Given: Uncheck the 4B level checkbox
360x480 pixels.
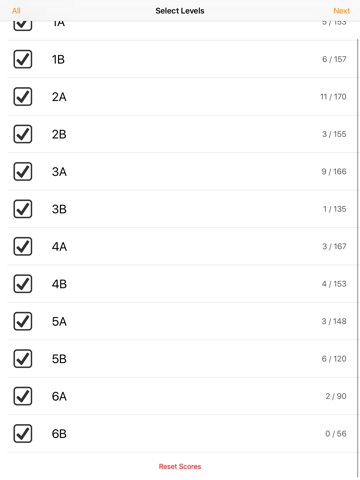Looking at the screenshot, I should pyautogui.click(x=23, y=284).
